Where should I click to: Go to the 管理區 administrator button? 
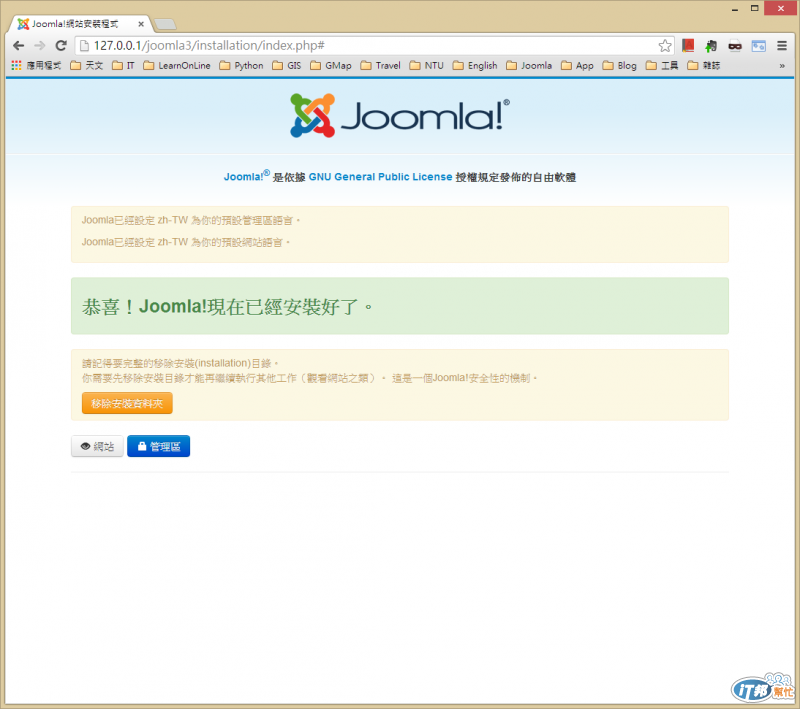tap(159, 446)
